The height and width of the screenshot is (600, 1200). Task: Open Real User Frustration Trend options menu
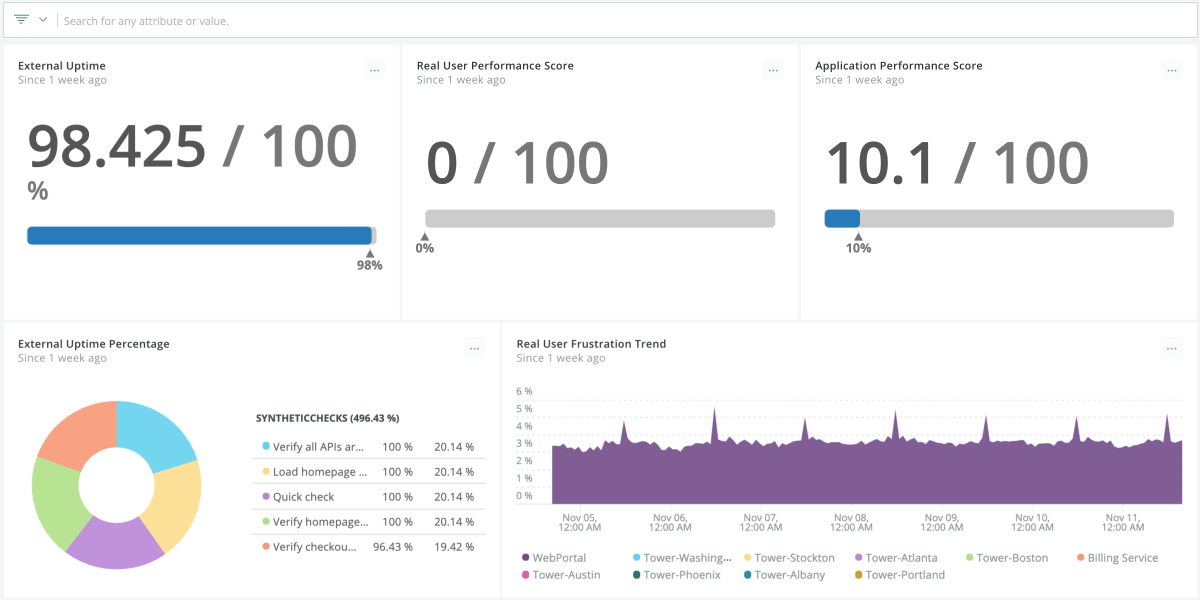[x=1172, y=348]
